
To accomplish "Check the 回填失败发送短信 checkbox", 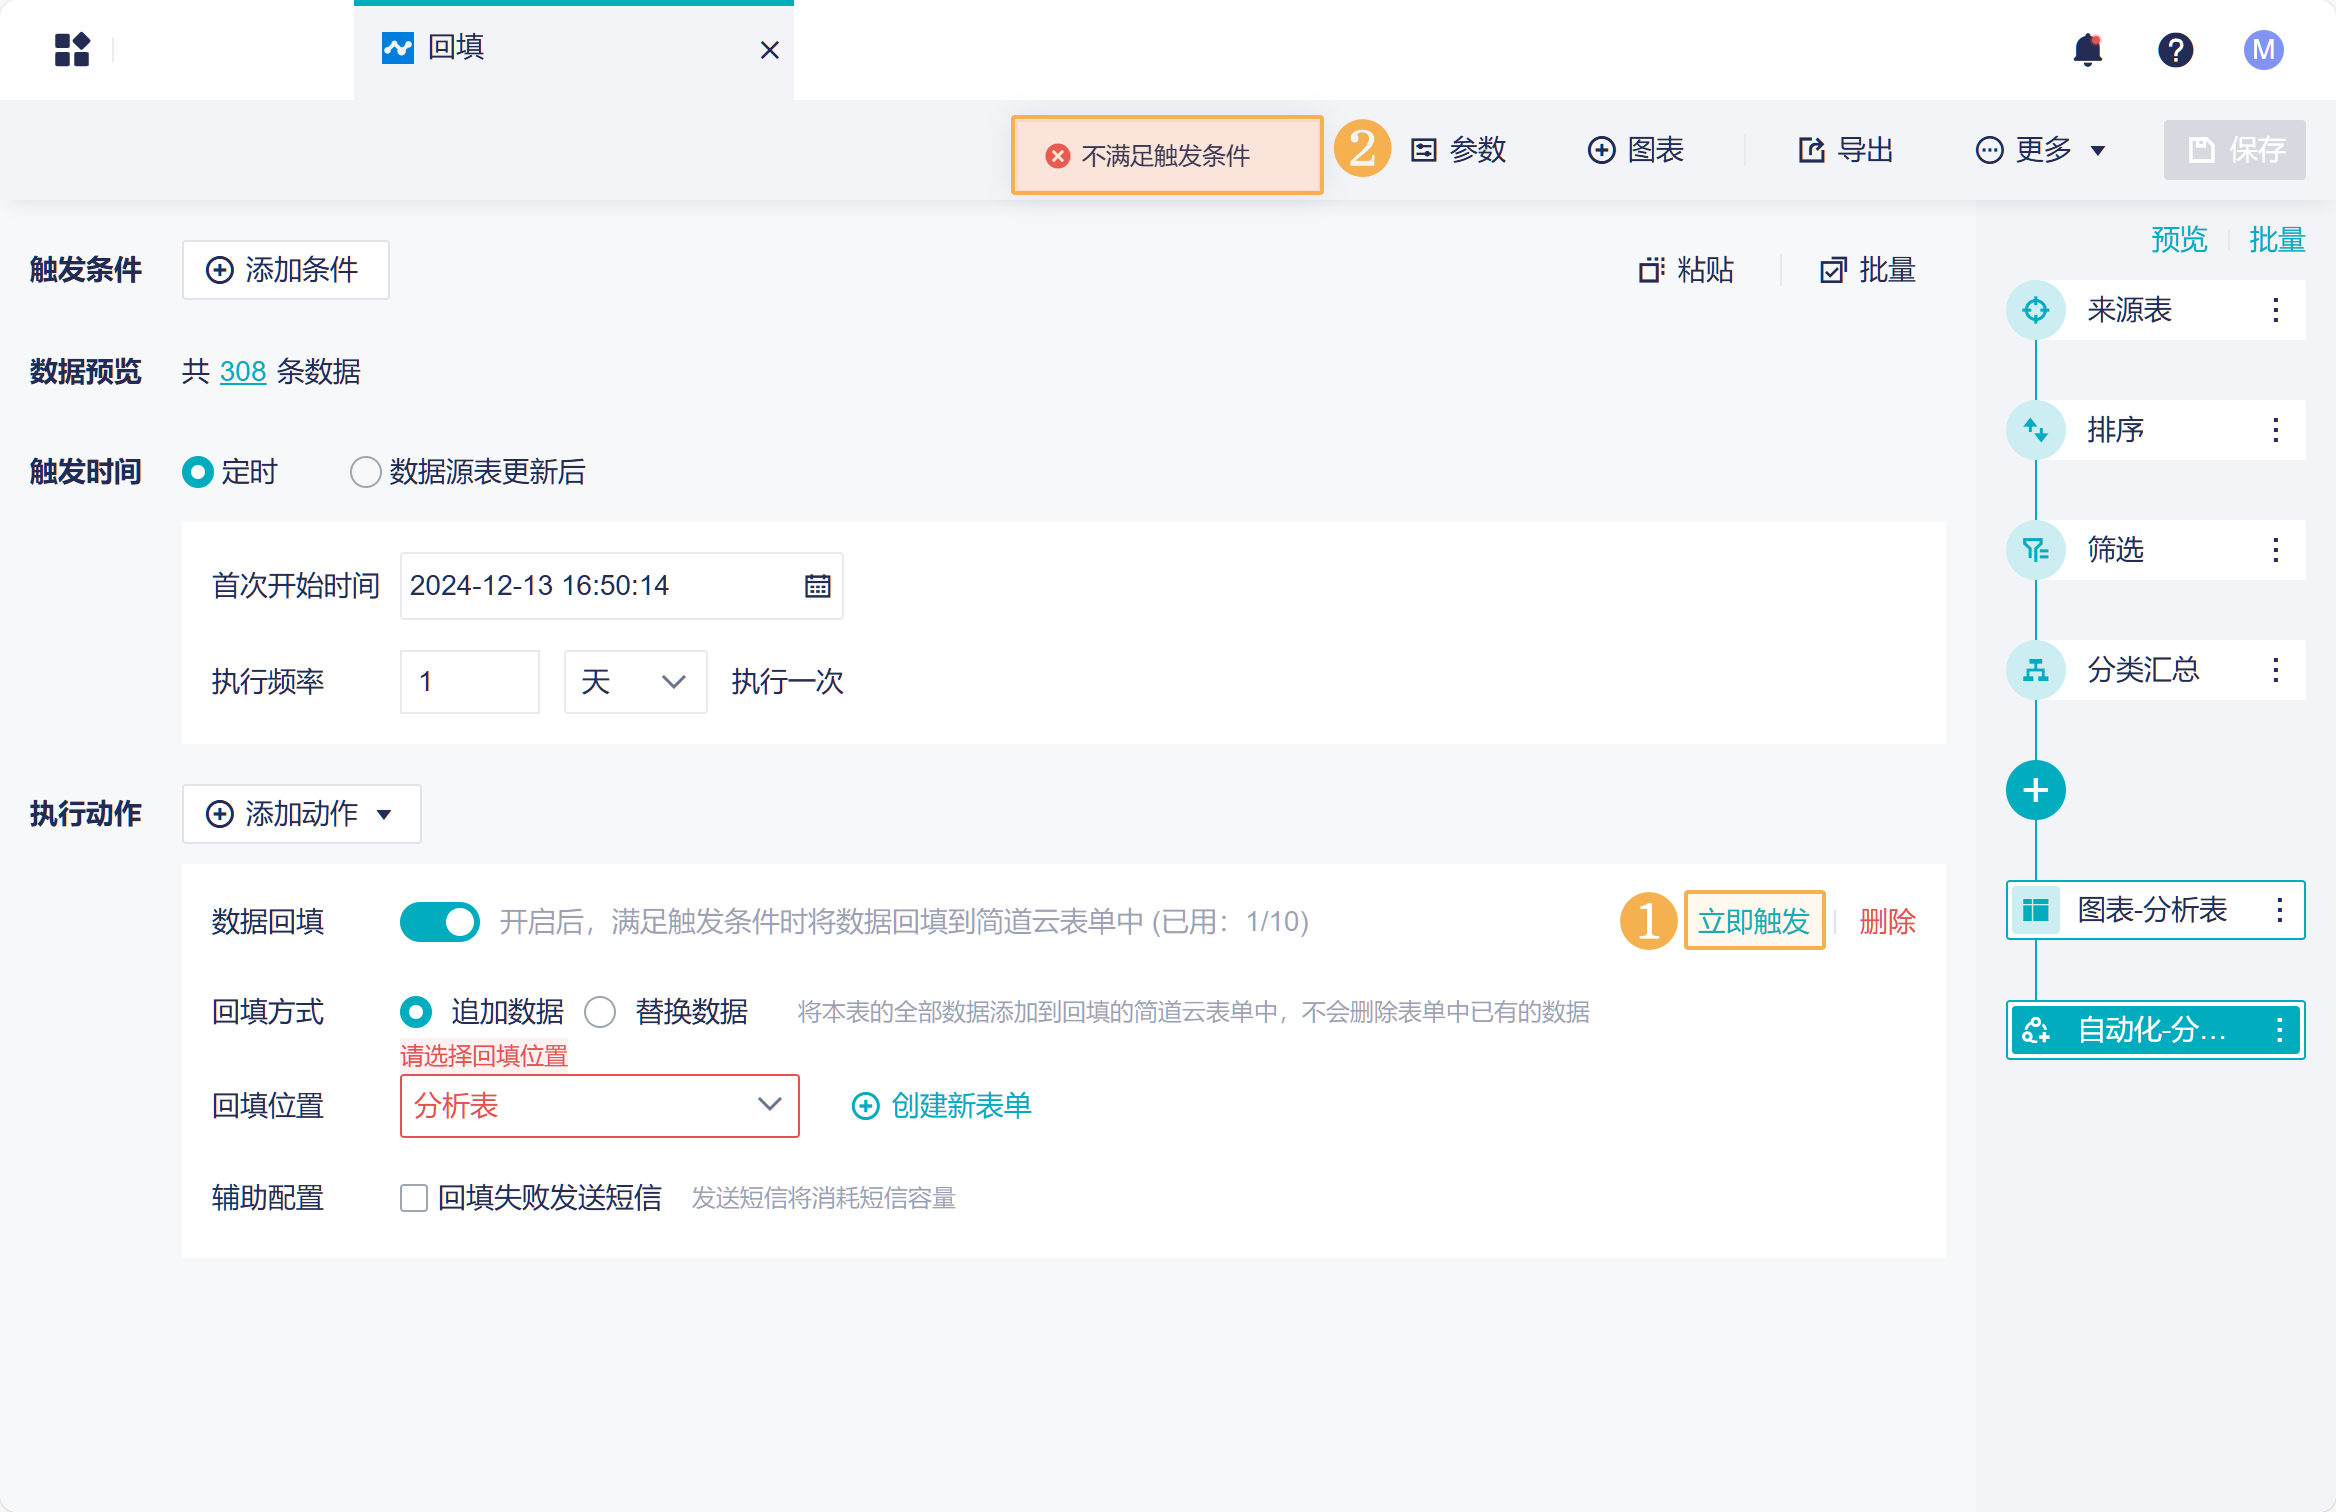I will click(414, 1198).
